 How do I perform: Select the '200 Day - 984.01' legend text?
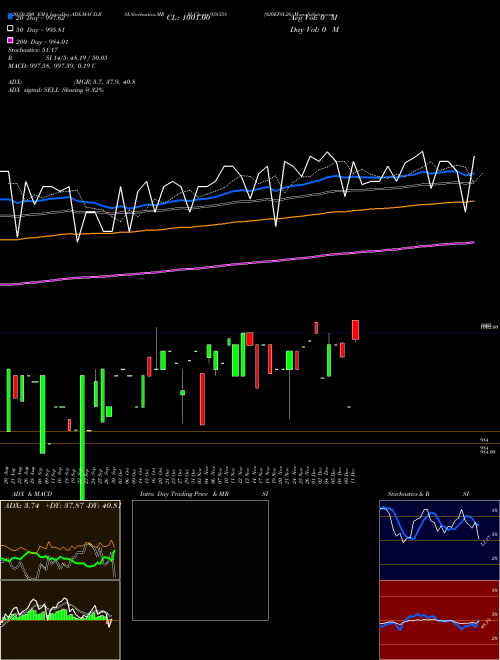pyautogui.click(x=42, y=42)
